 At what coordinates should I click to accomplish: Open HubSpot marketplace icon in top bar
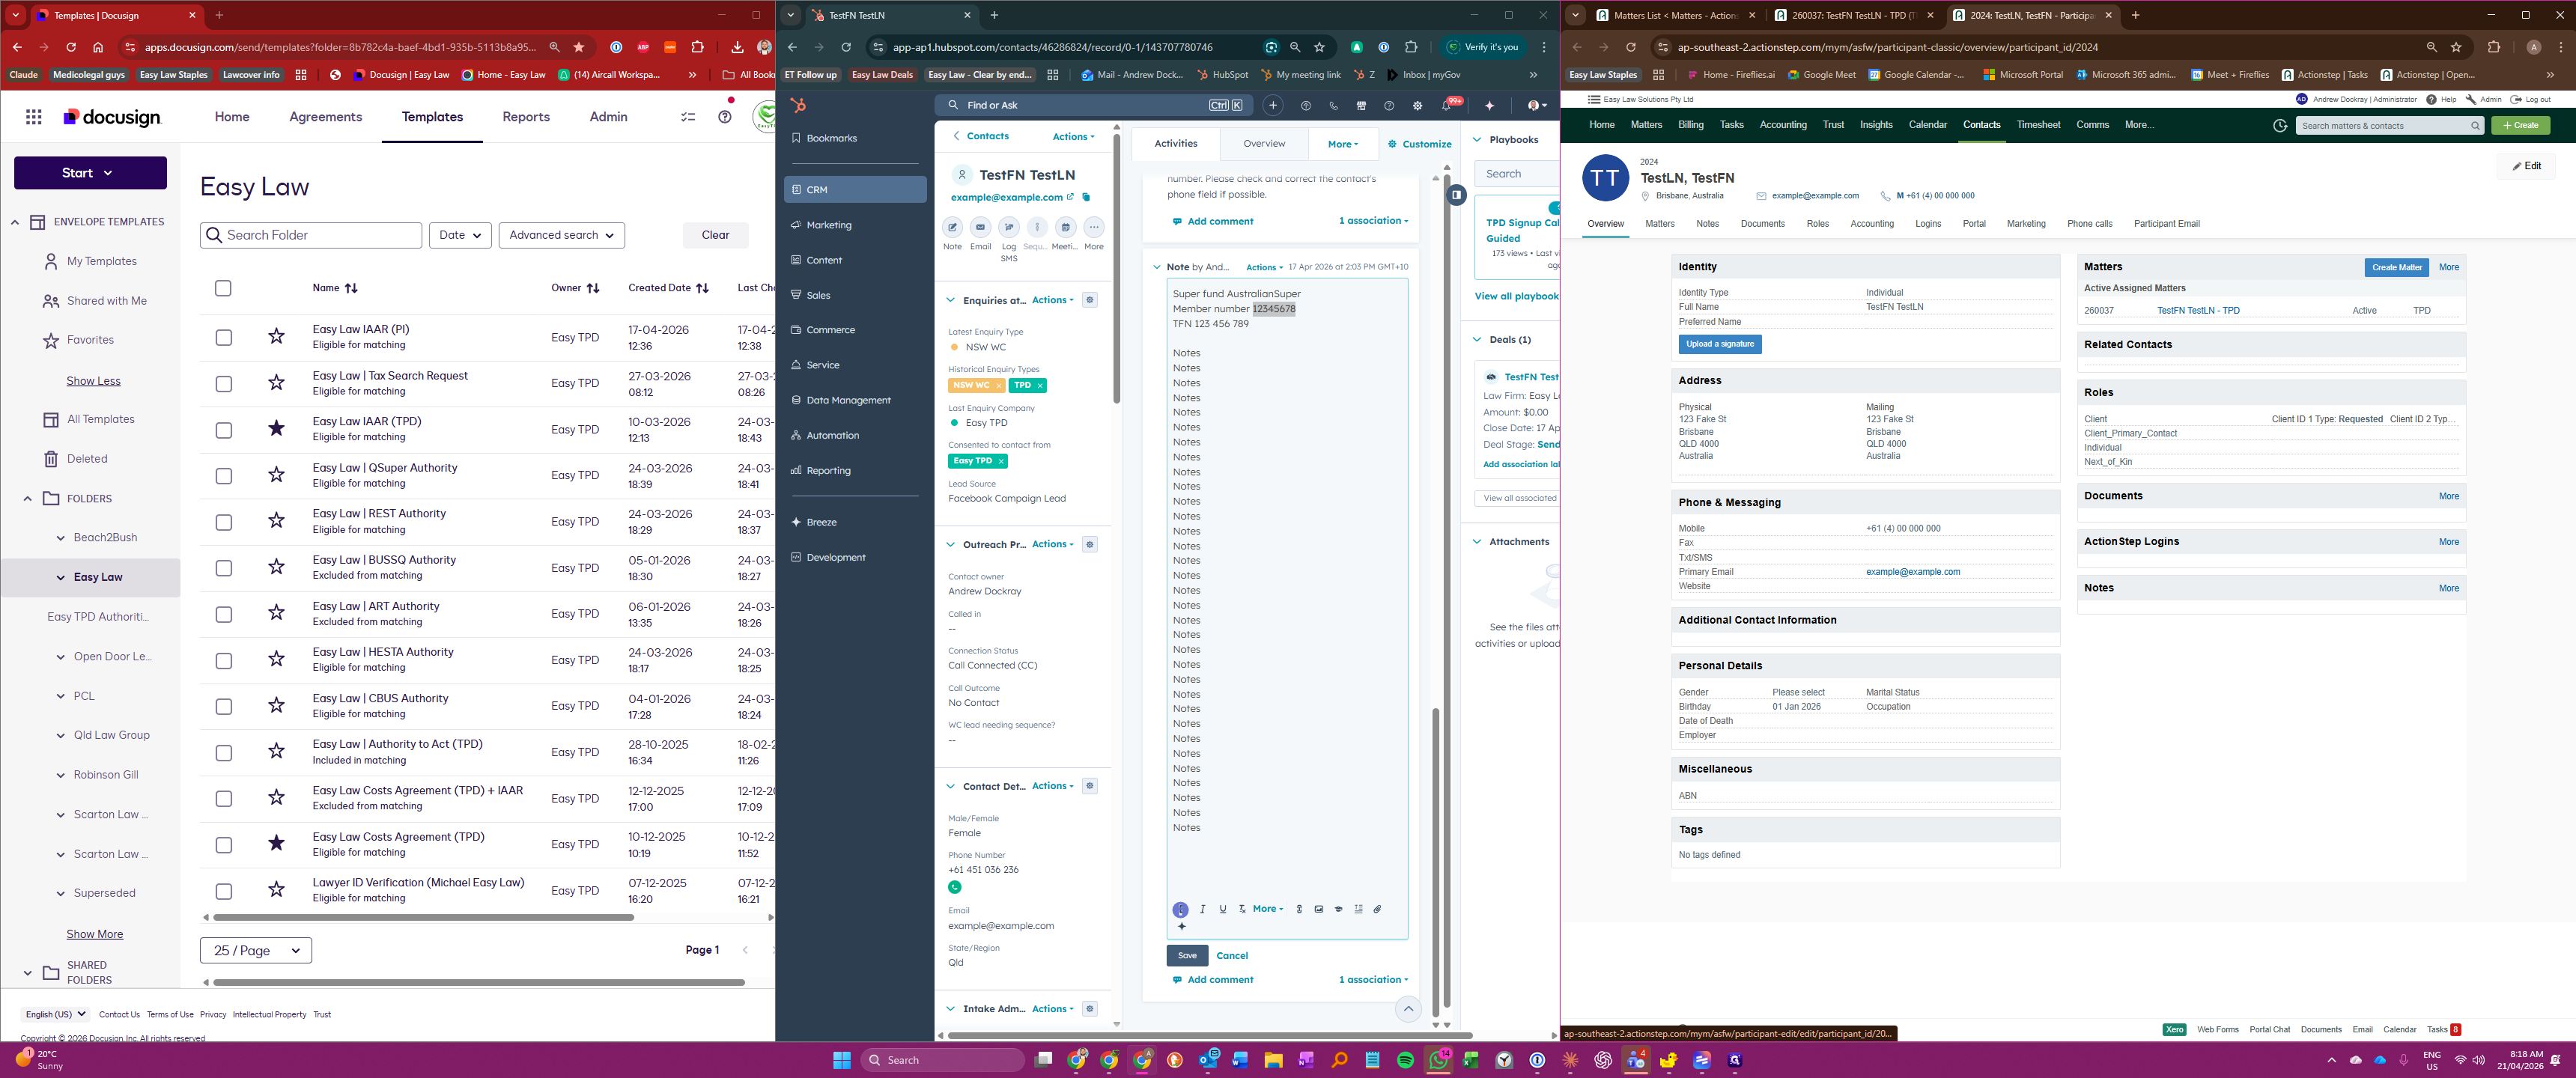pos(1361,106)
